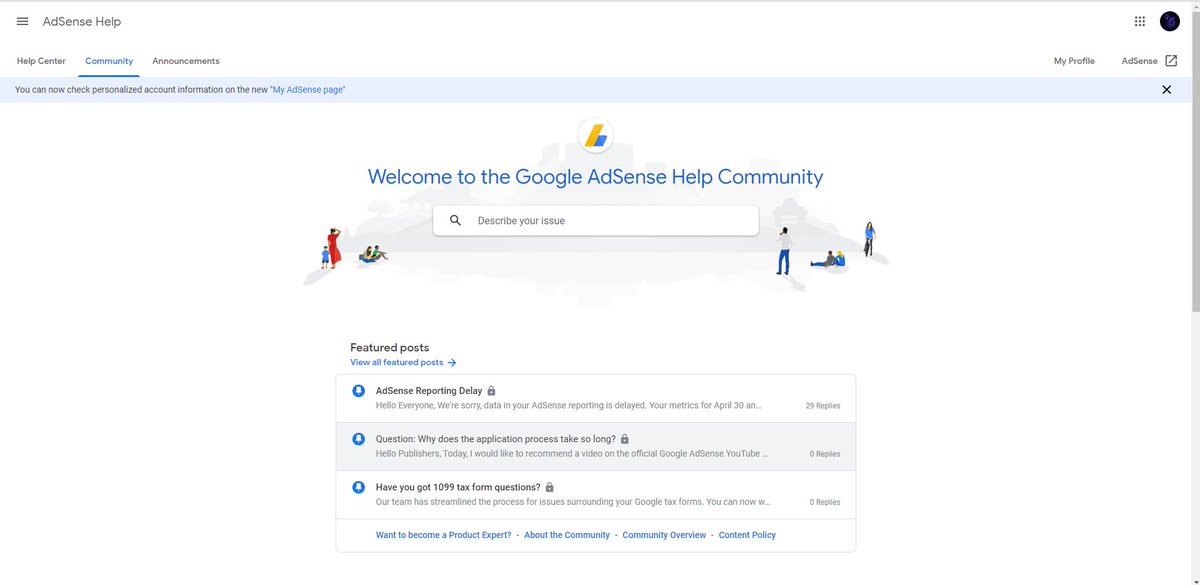Image resolution: width=1200 pixels, height=585 pixels.
Task: Switch to the Help Center tab
Action: (41, 61)
